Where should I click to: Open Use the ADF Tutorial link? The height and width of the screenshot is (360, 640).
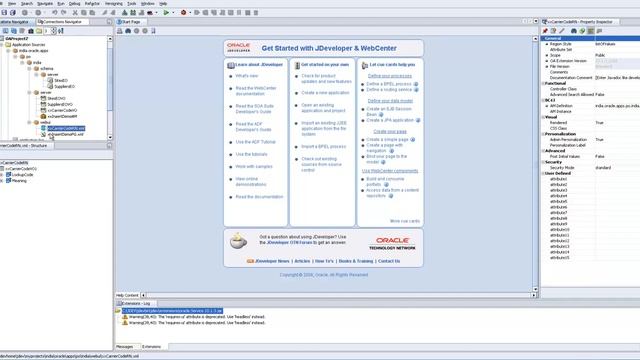click(256, 142)
